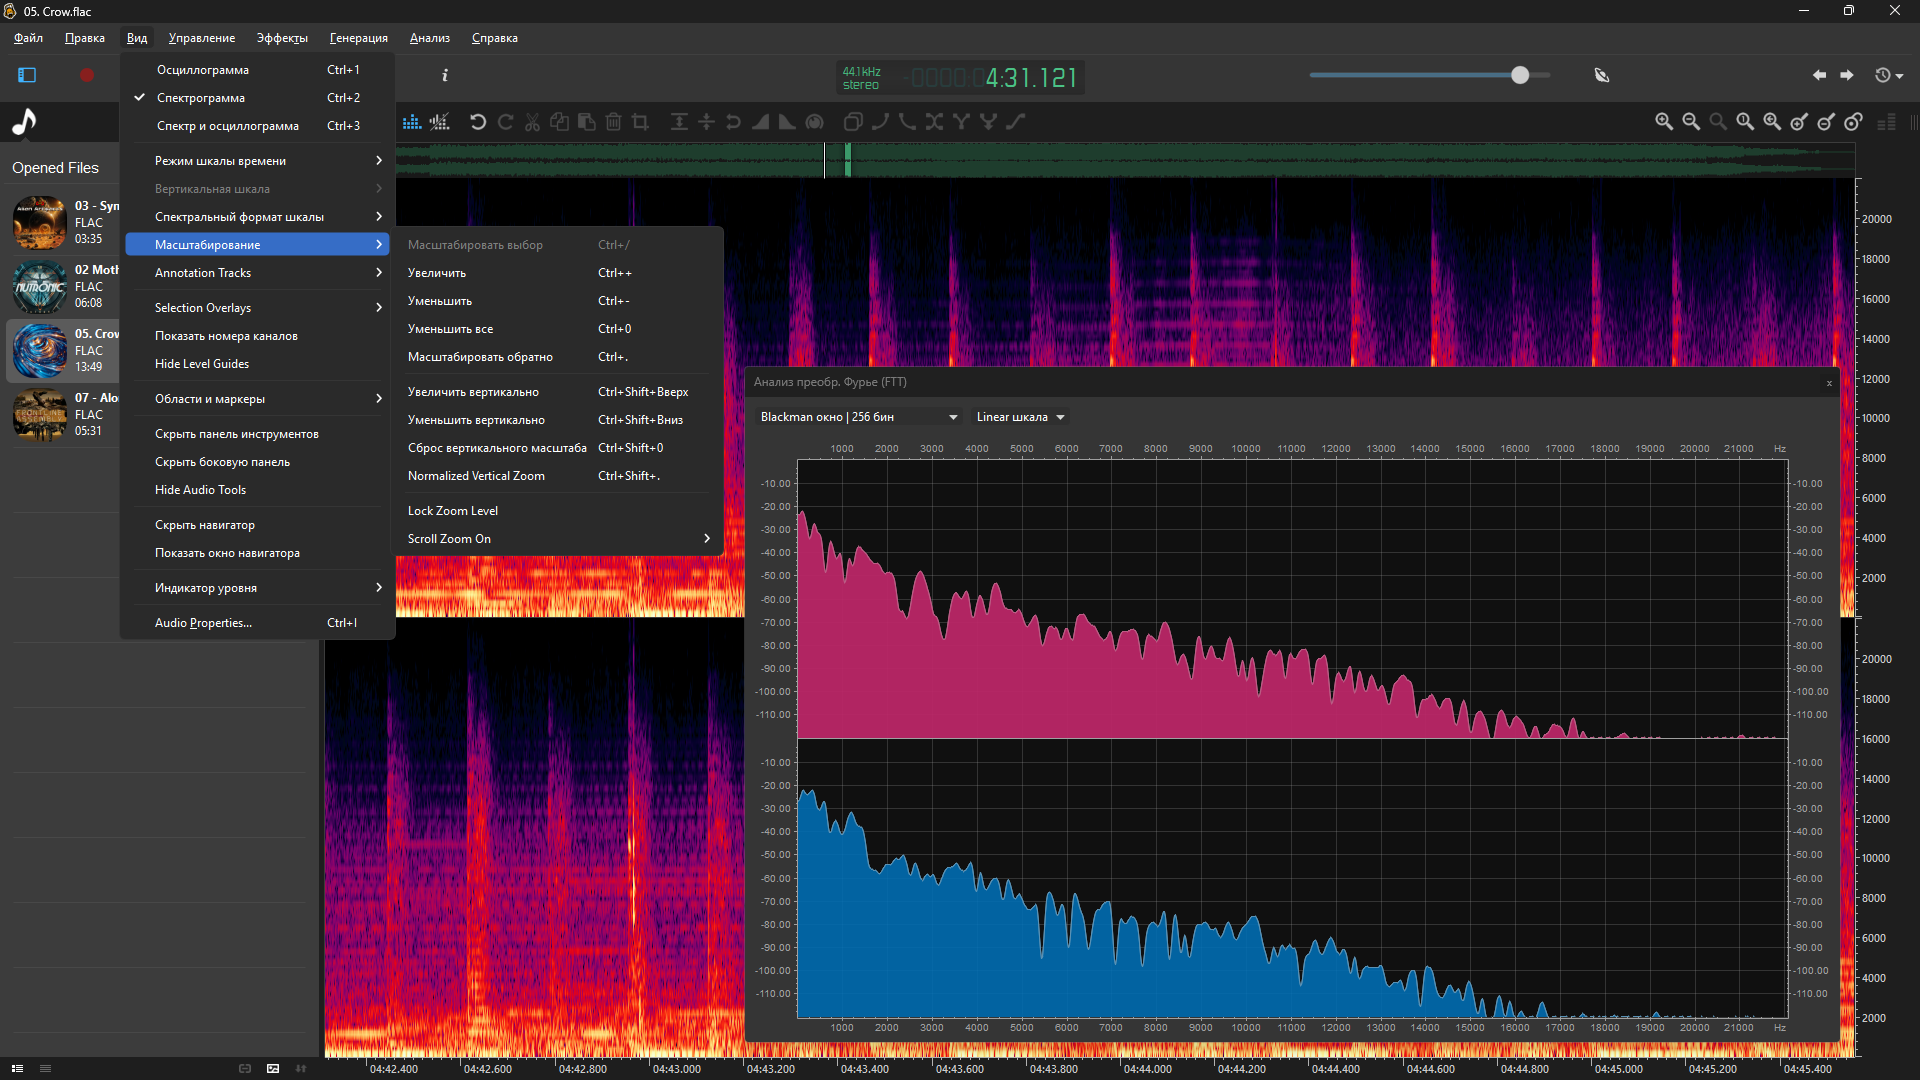Toggle the Lock Zoom Level option
The width and height of the screenshot is (1920, 1080).
[x=453, y=511]
